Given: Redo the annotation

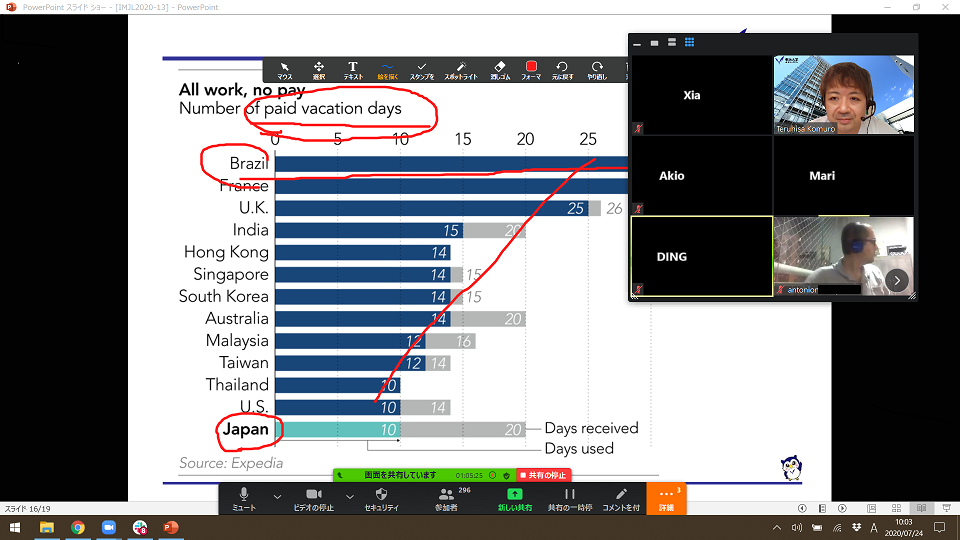Looking at the screenshot, I should [597, 70].
